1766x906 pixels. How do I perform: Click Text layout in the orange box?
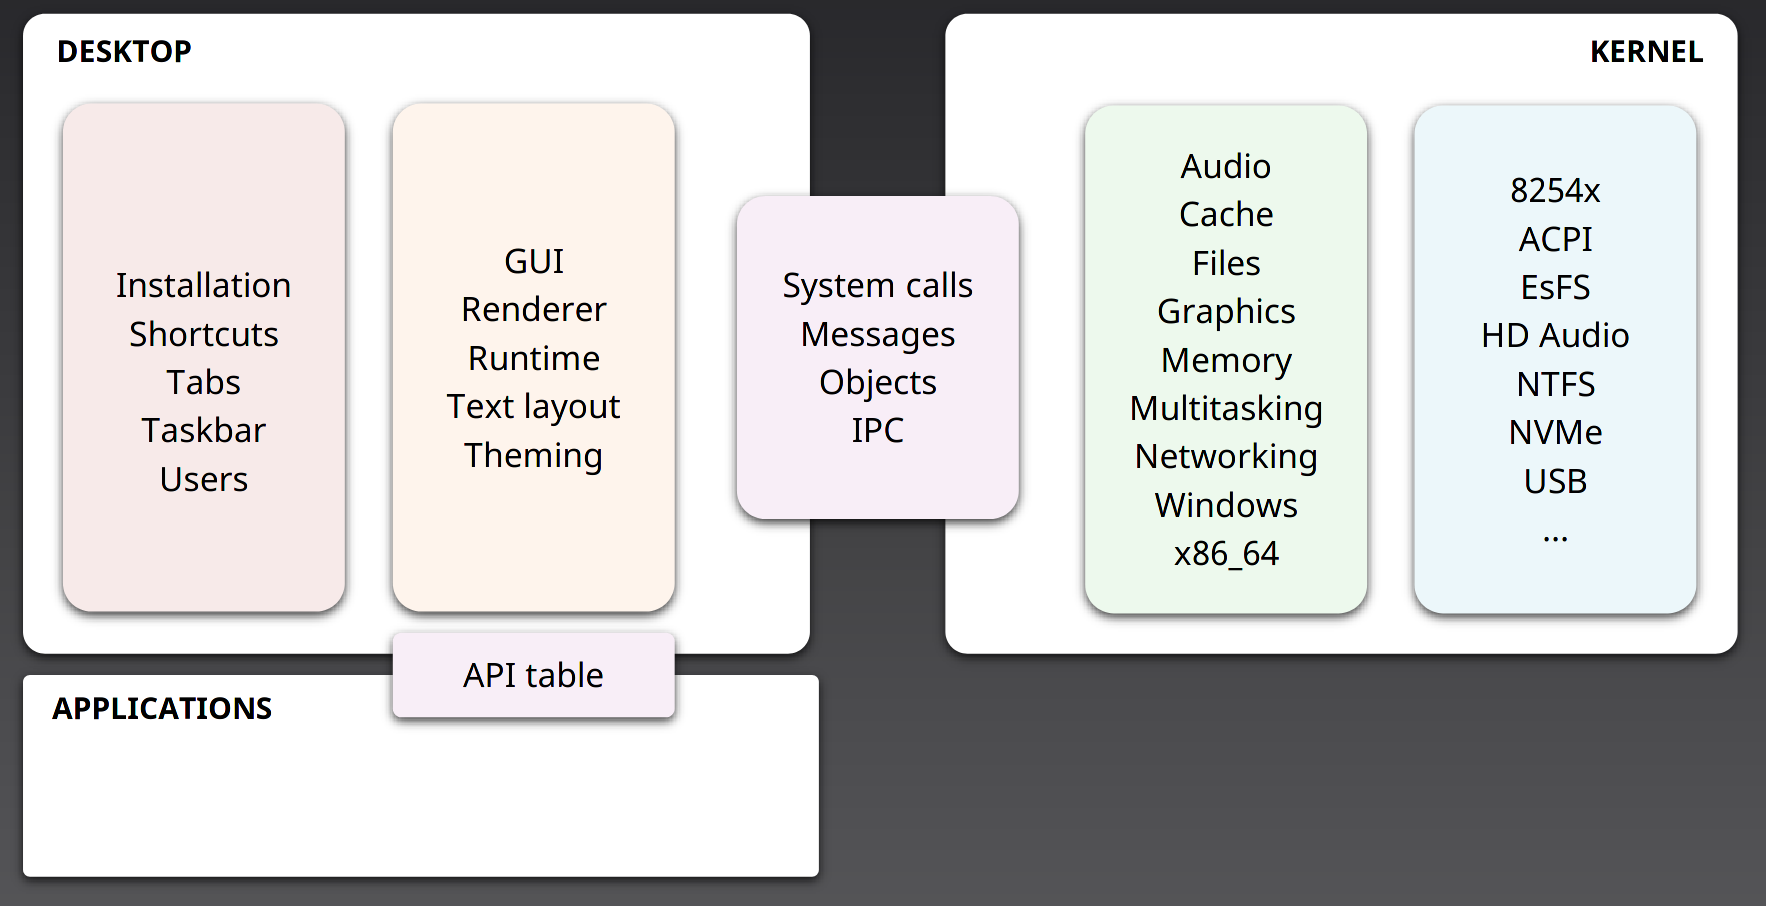(533, 407)
